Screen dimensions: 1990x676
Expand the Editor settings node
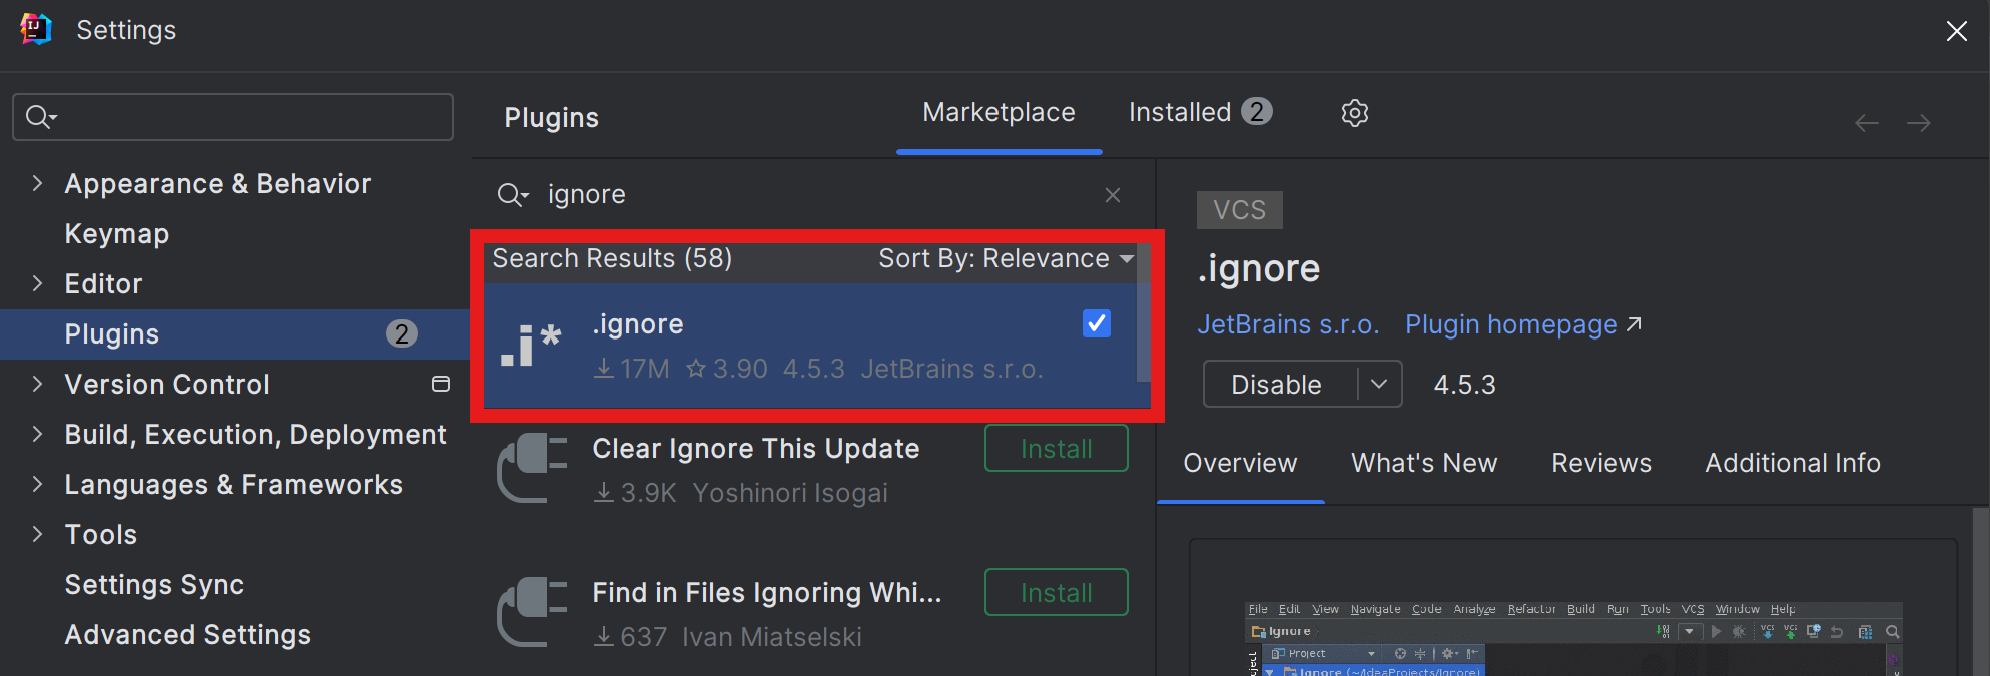37,283
